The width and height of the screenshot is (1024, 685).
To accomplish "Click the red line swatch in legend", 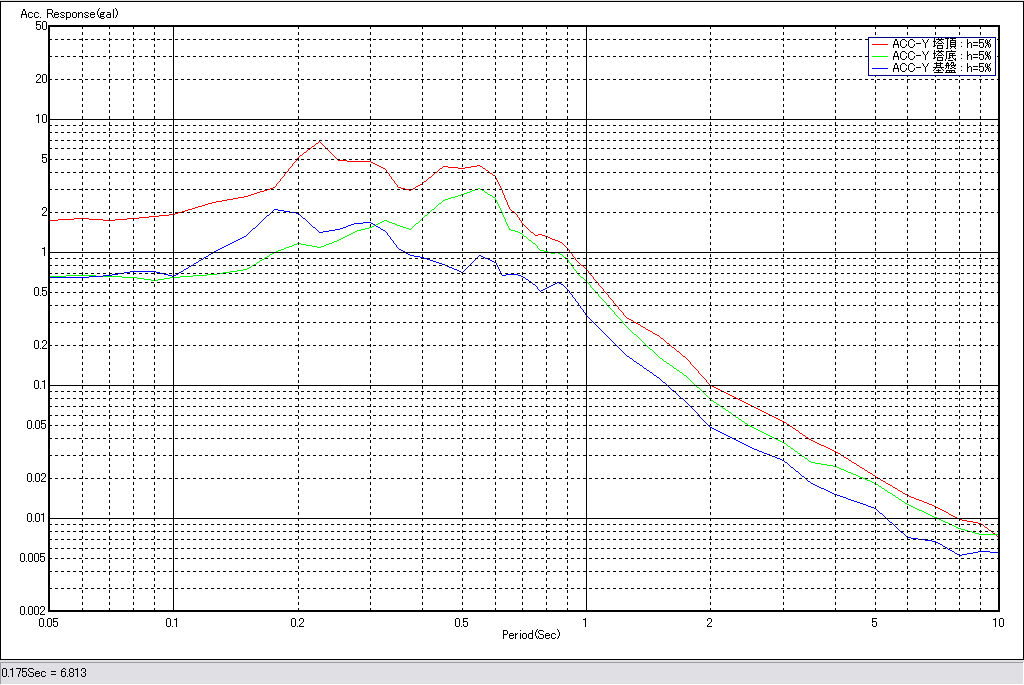I will [x=880, y=45].
